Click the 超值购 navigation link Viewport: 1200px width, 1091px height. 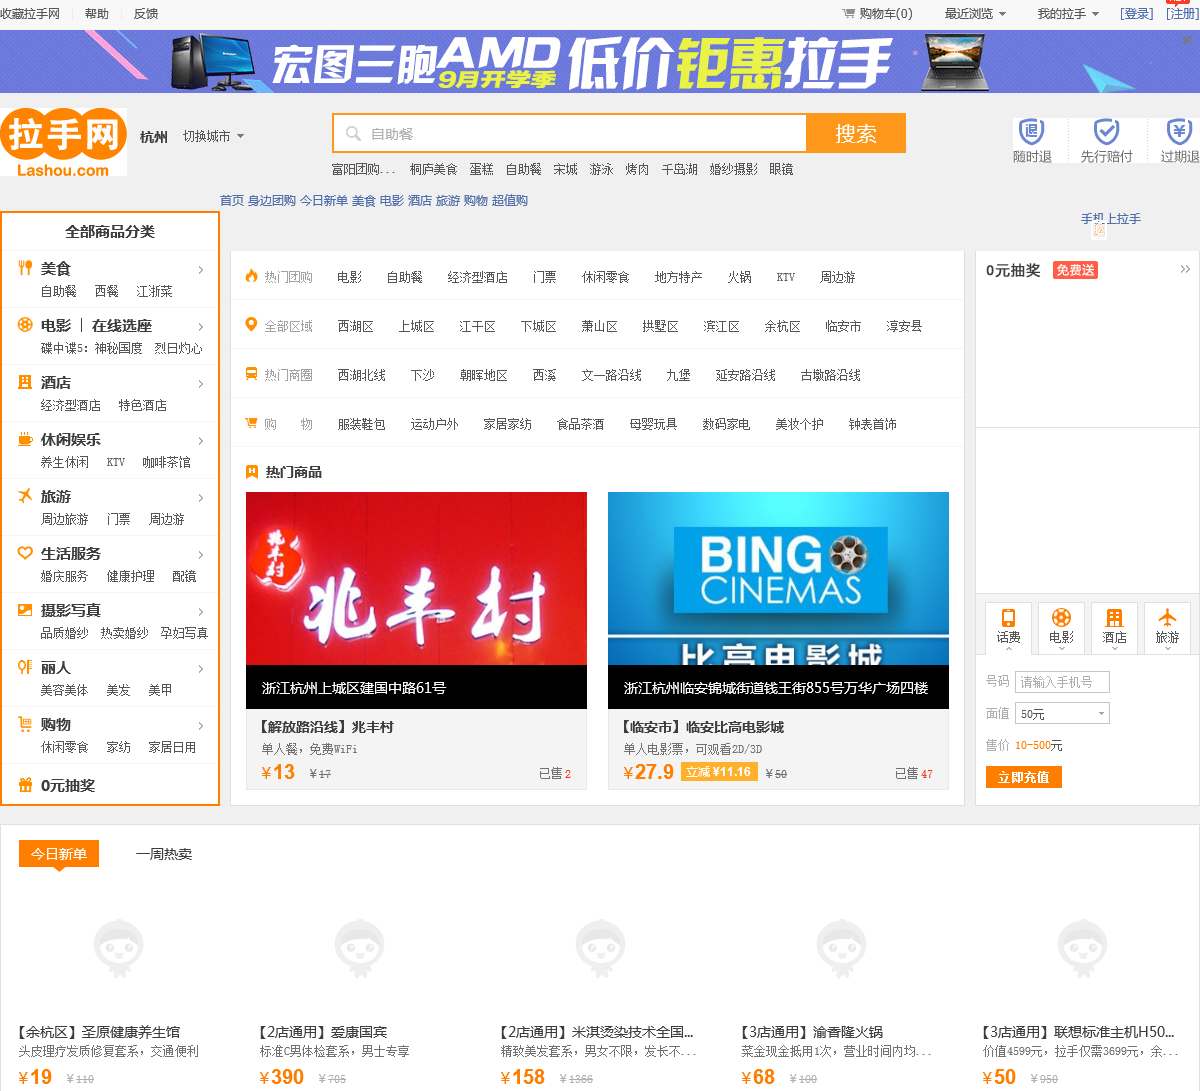click(x=510, y=200)
